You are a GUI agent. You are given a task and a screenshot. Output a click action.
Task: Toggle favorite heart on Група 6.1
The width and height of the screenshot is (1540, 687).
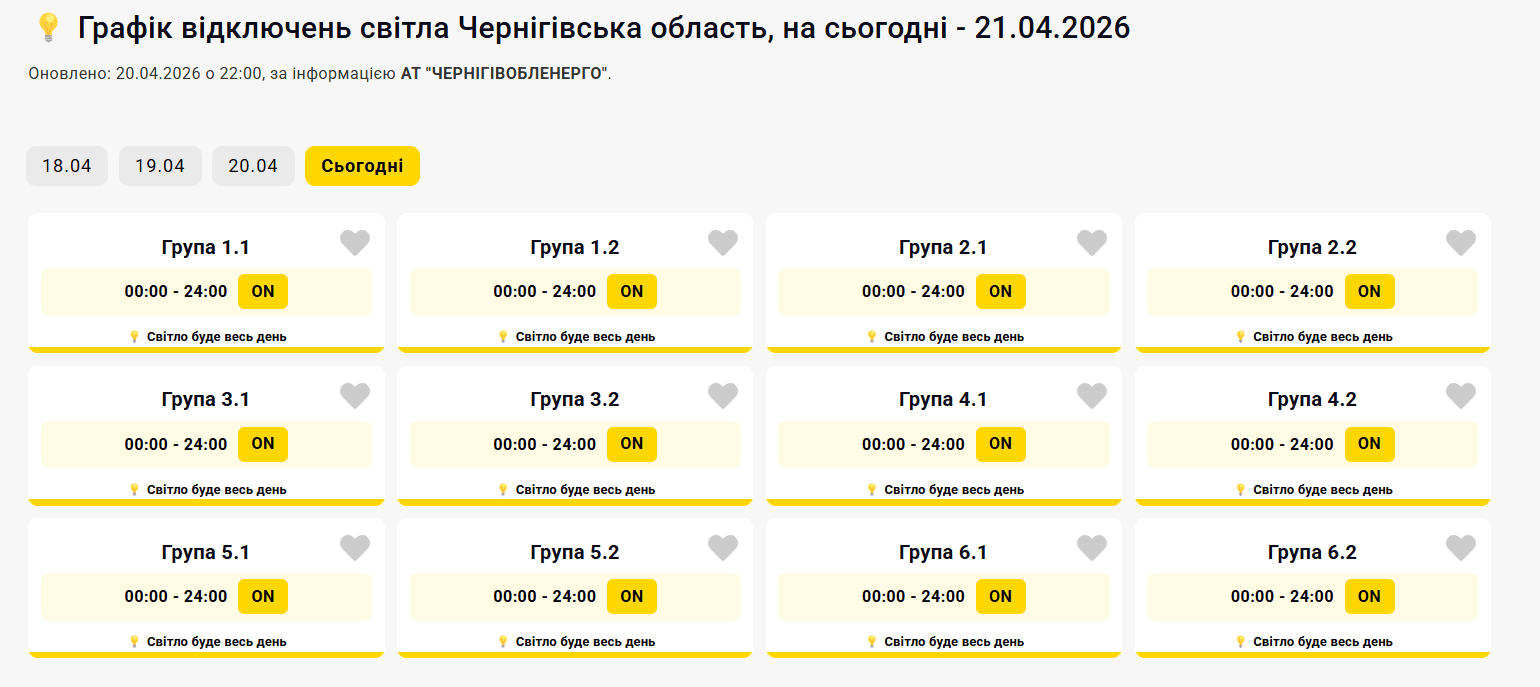[1092, 548]
